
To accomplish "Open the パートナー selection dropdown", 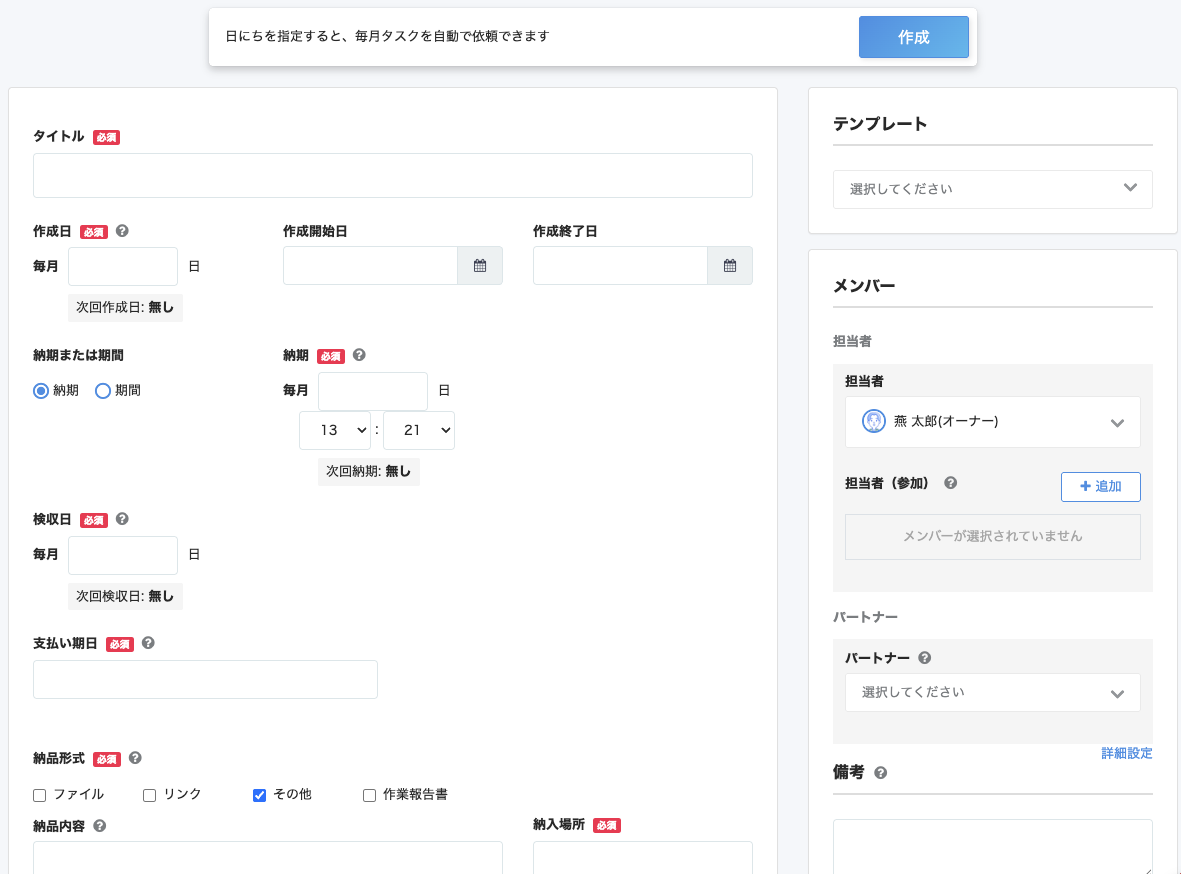I will 992,692.
